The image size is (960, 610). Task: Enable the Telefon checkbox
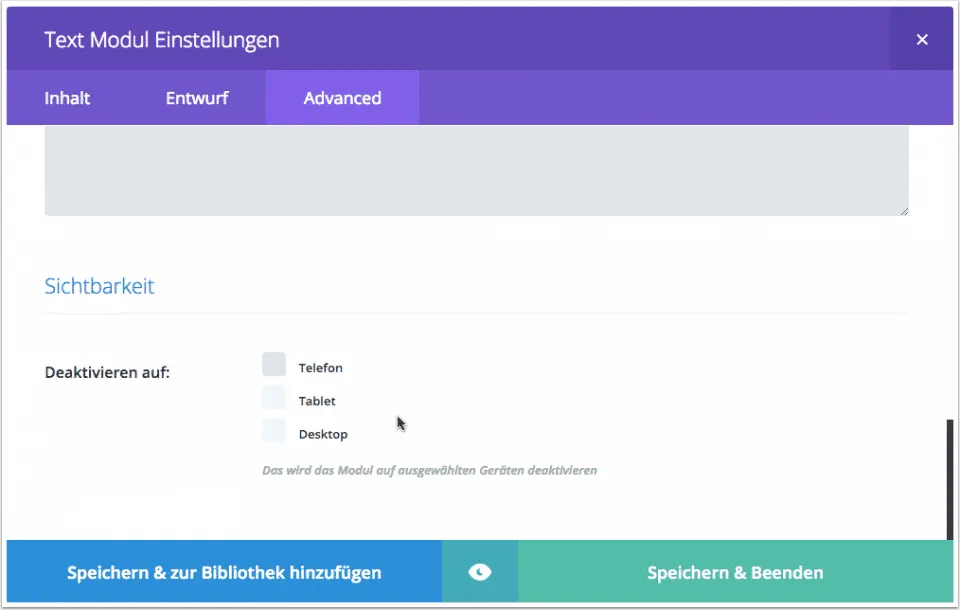pos(274,365)
